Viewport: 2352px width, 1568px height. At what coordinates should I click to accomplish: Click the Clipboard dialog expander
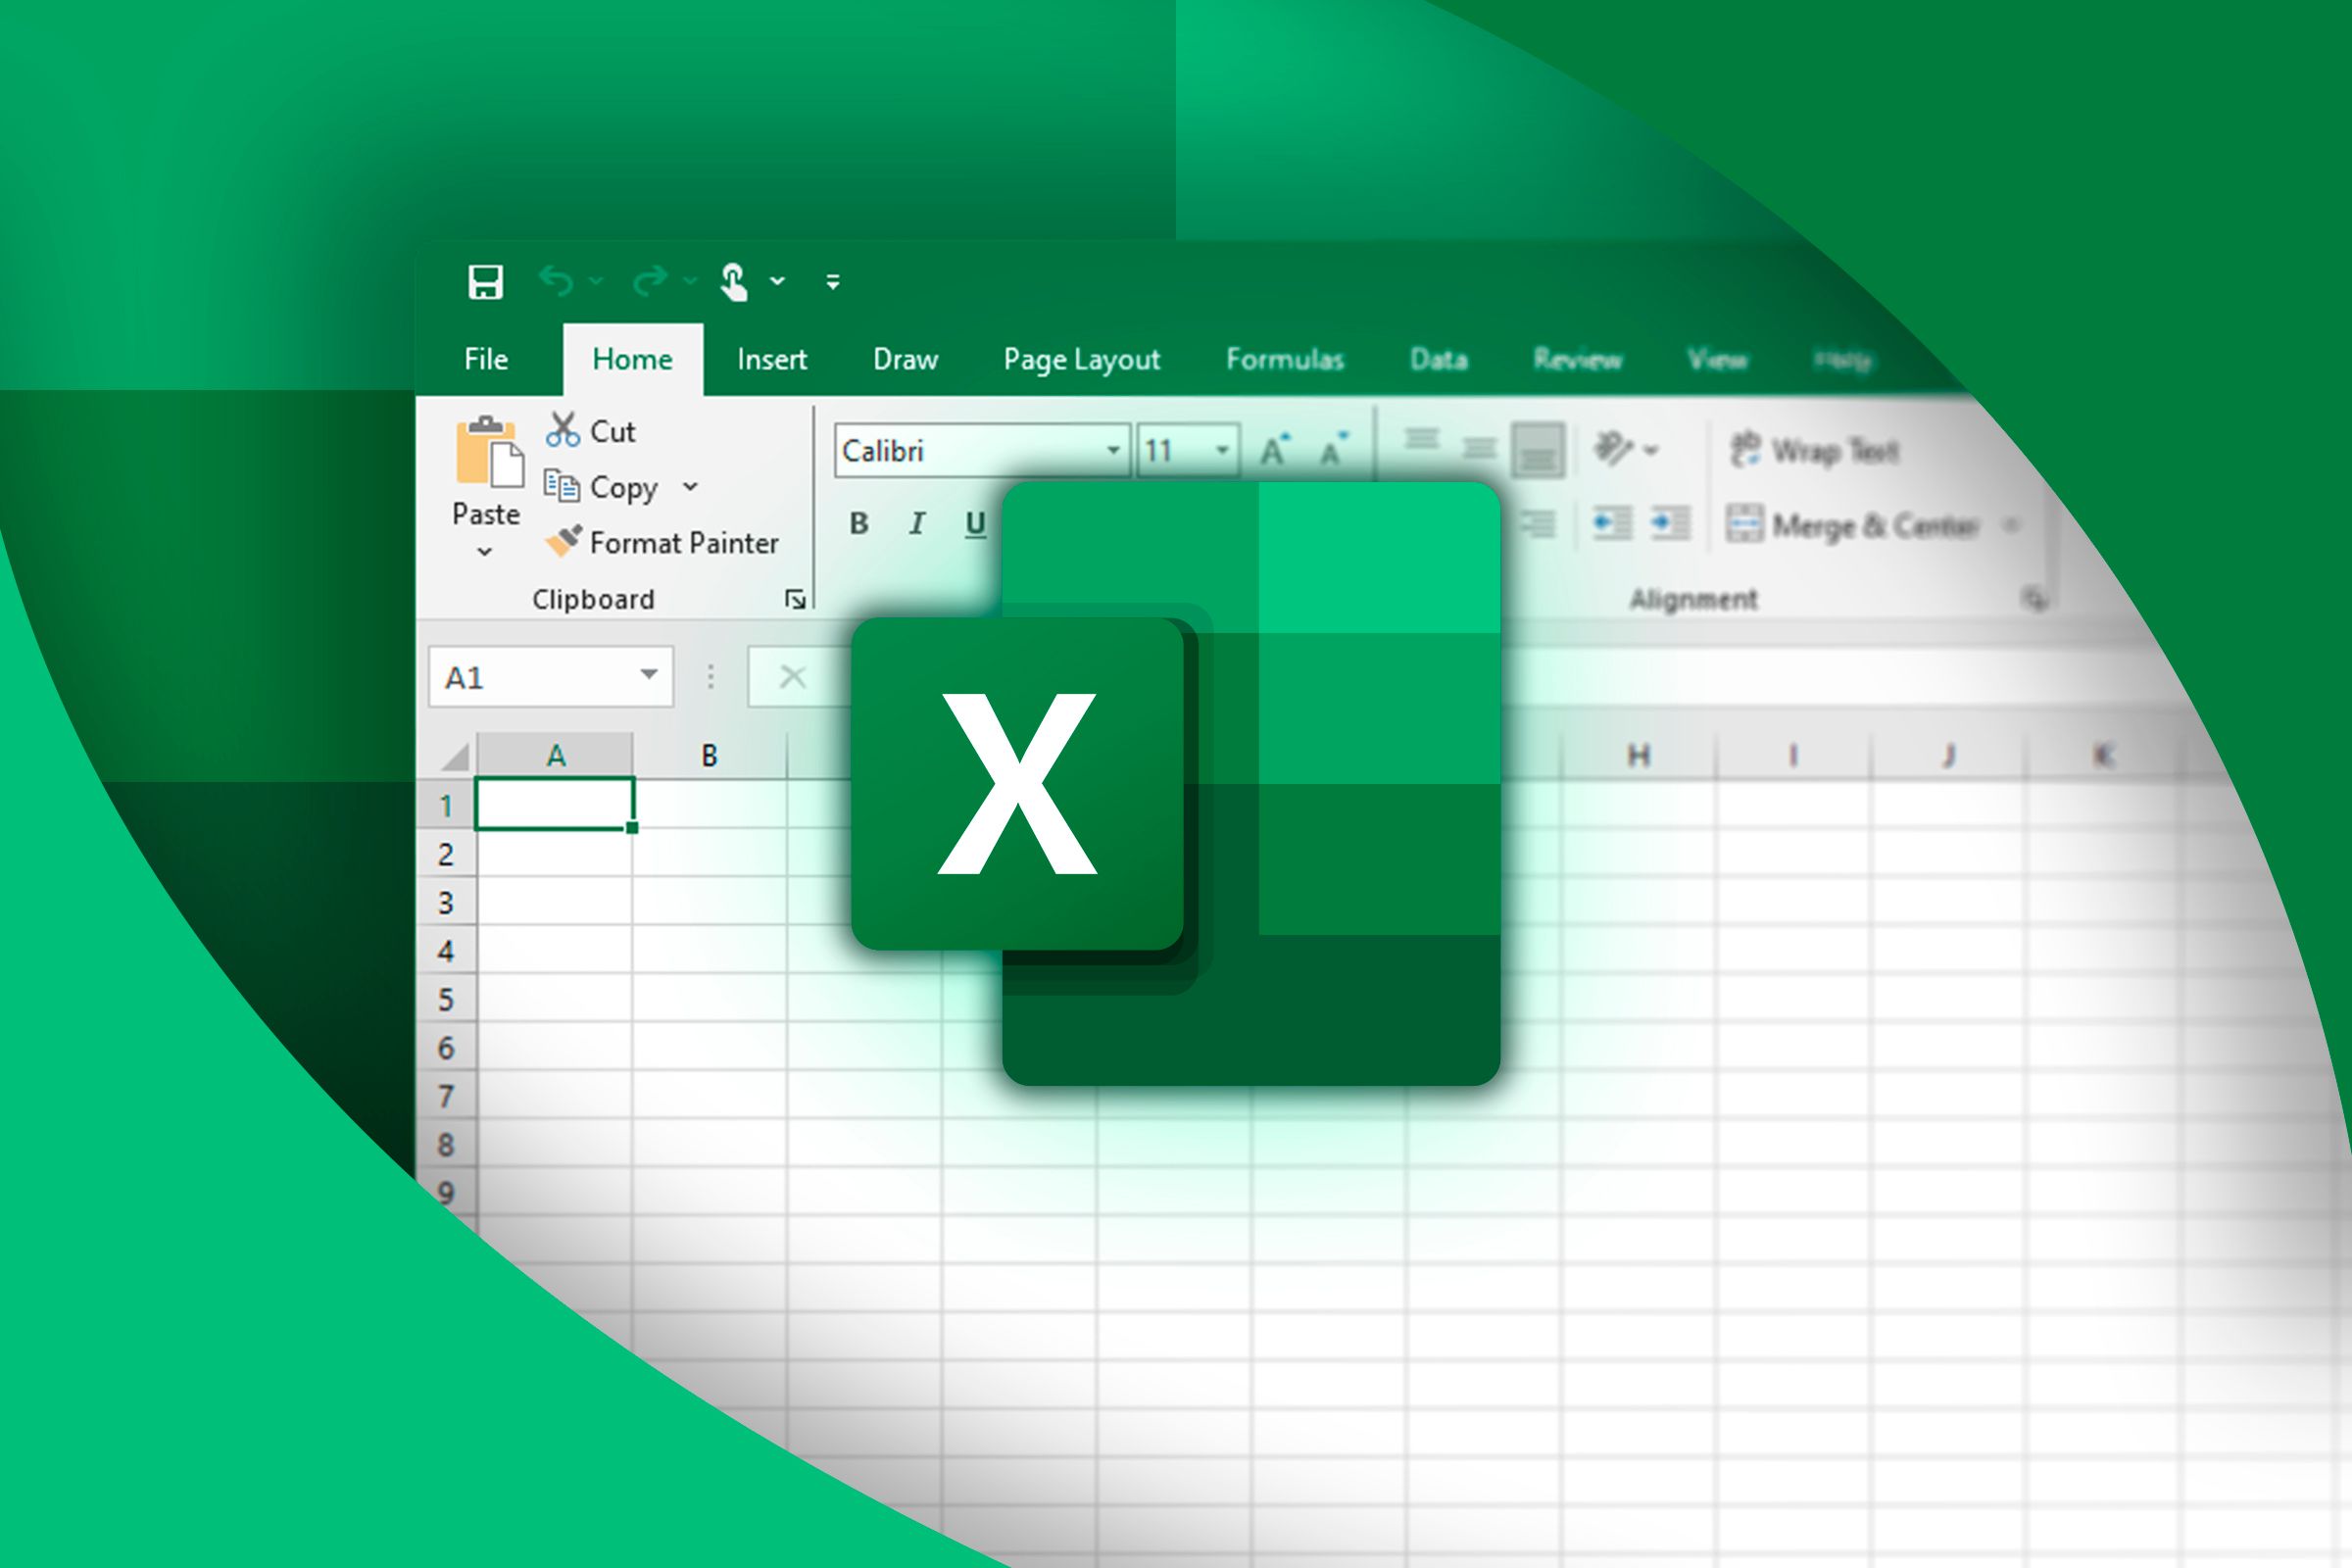(x=798, y=599)
